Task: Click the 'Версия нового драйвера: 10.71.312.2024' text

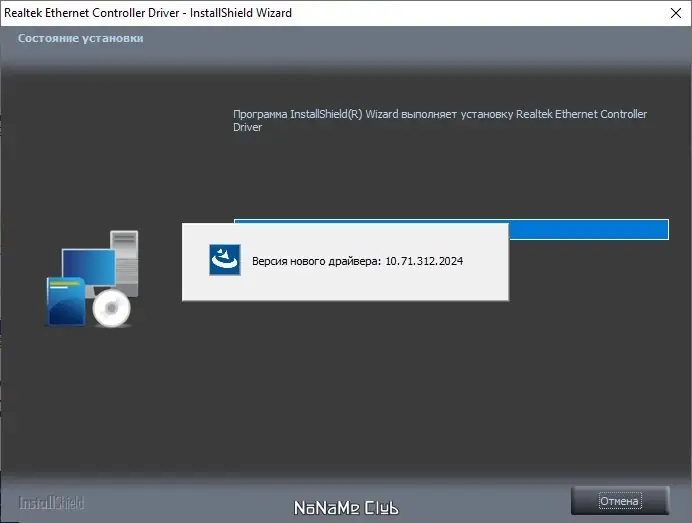Action: (357, 261)
